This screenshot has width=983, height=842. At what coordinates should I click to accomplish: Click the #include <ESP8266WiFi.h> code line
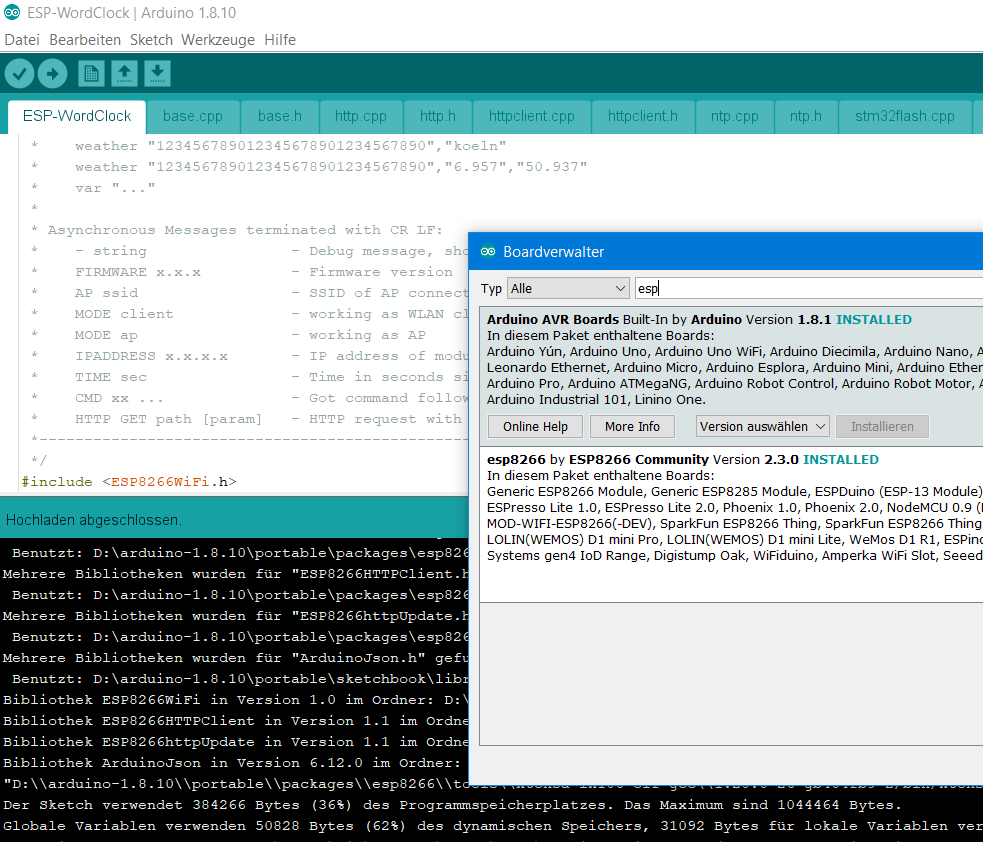pos(129,482)
